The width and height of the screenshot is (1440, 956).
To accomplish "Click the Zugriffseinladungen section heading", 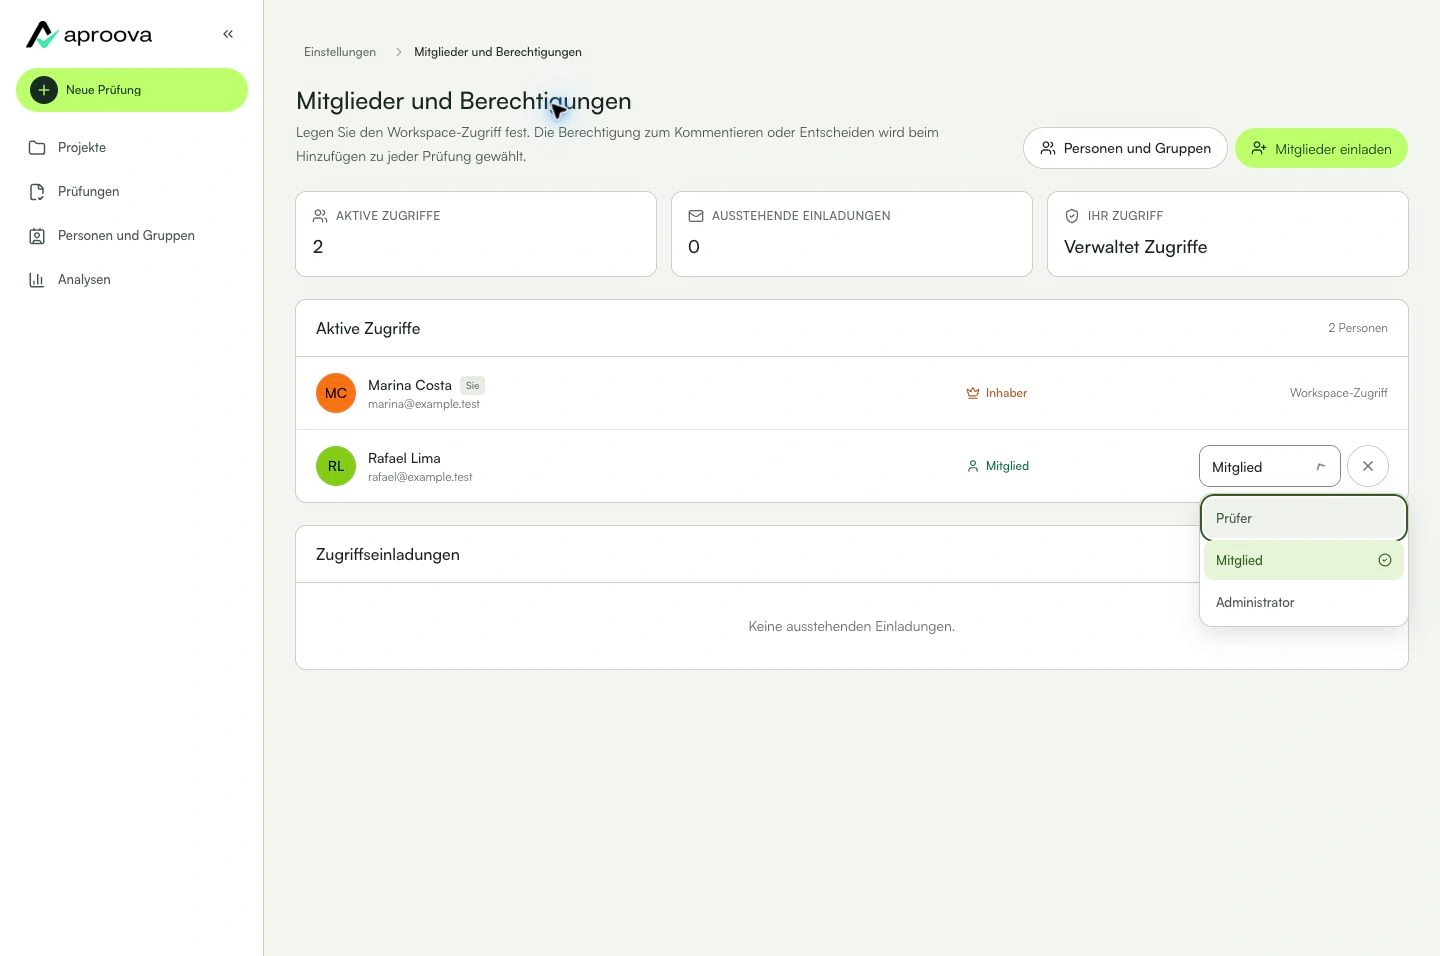I will [388, 554].
